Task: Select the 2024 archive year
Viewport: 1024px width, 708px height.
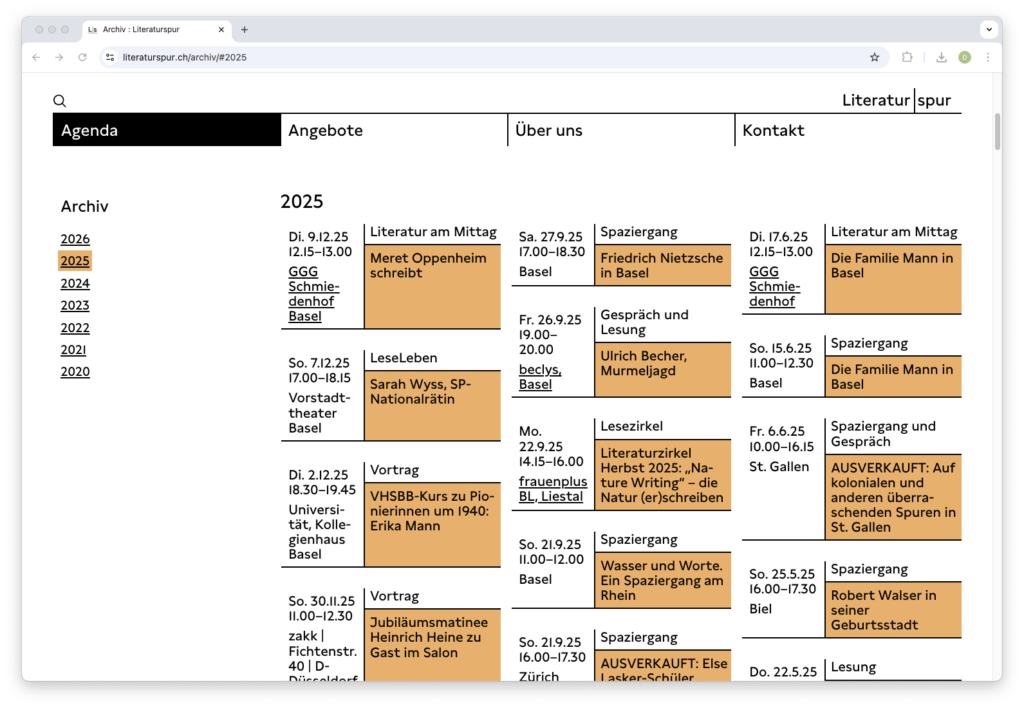Action: 75,283
